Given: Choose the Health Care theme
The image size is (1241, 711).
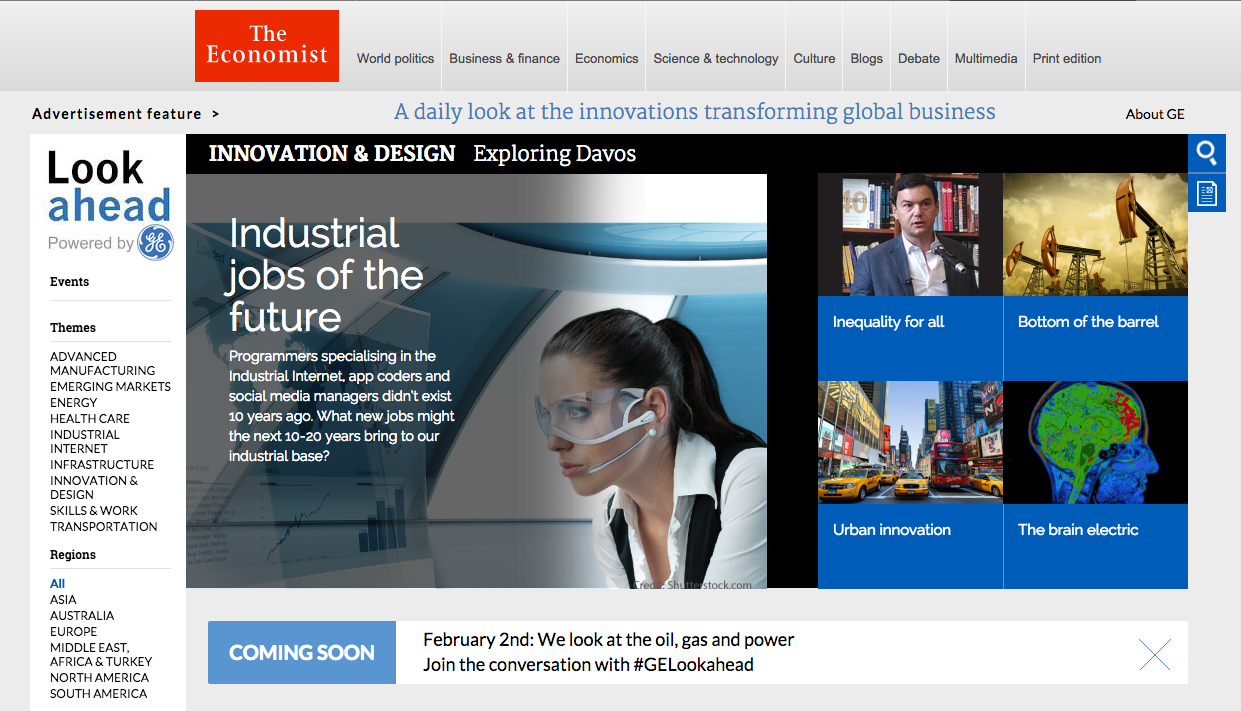Looking at the screenshot, I should click(90, 418).
